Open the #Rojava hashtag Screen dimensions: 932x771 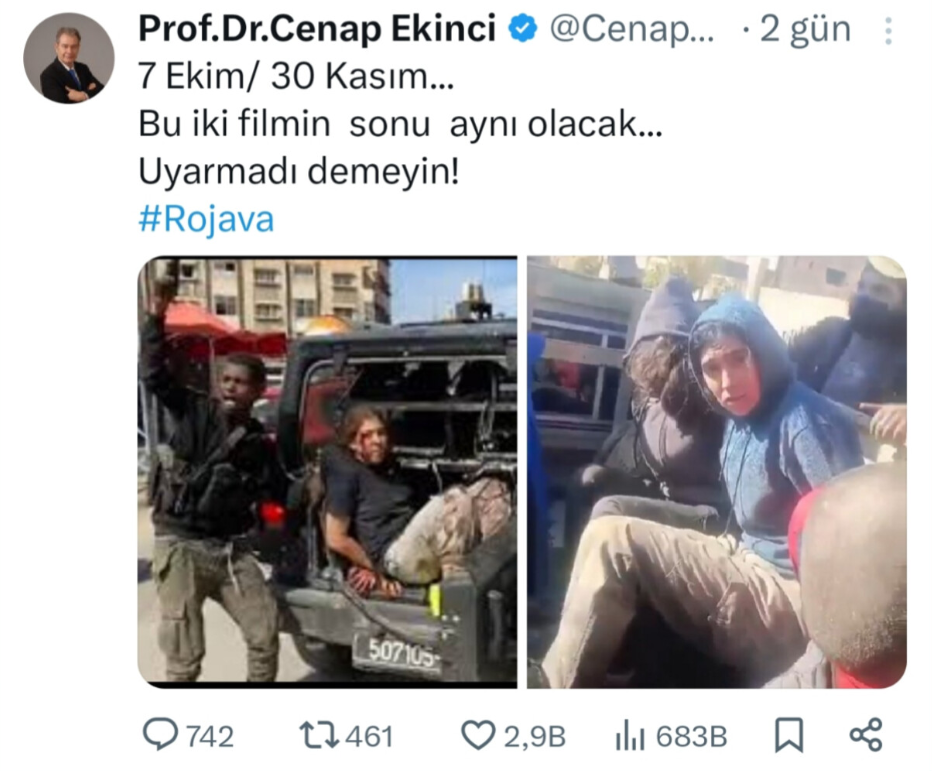click(206, 219)
